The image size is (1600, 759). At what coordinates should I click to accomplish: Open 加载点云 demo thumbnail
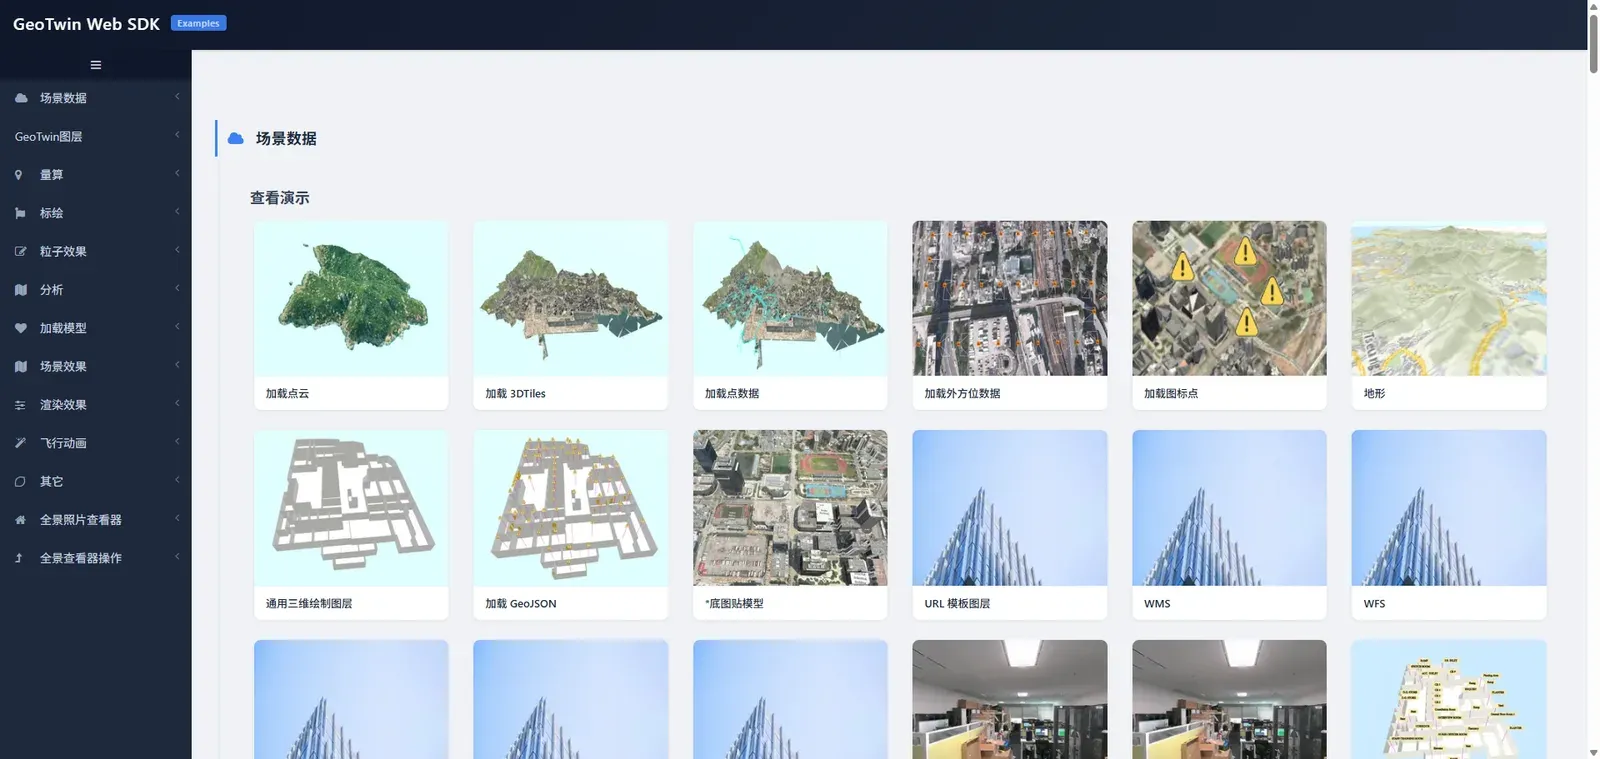(x=351, y=299)
